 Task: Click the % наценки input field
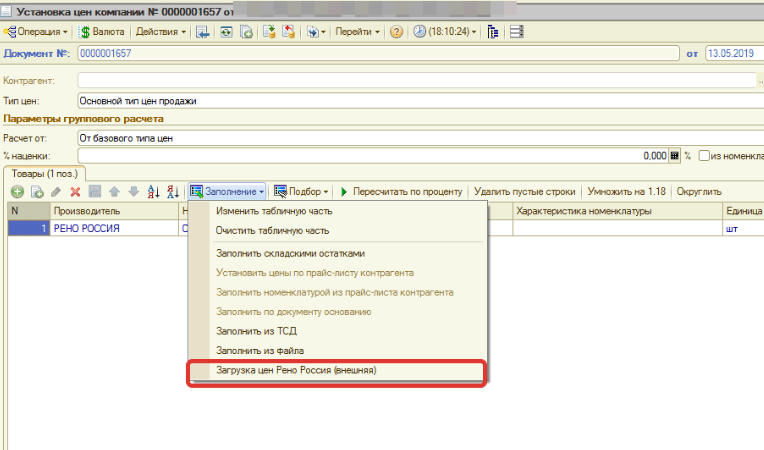373,156
